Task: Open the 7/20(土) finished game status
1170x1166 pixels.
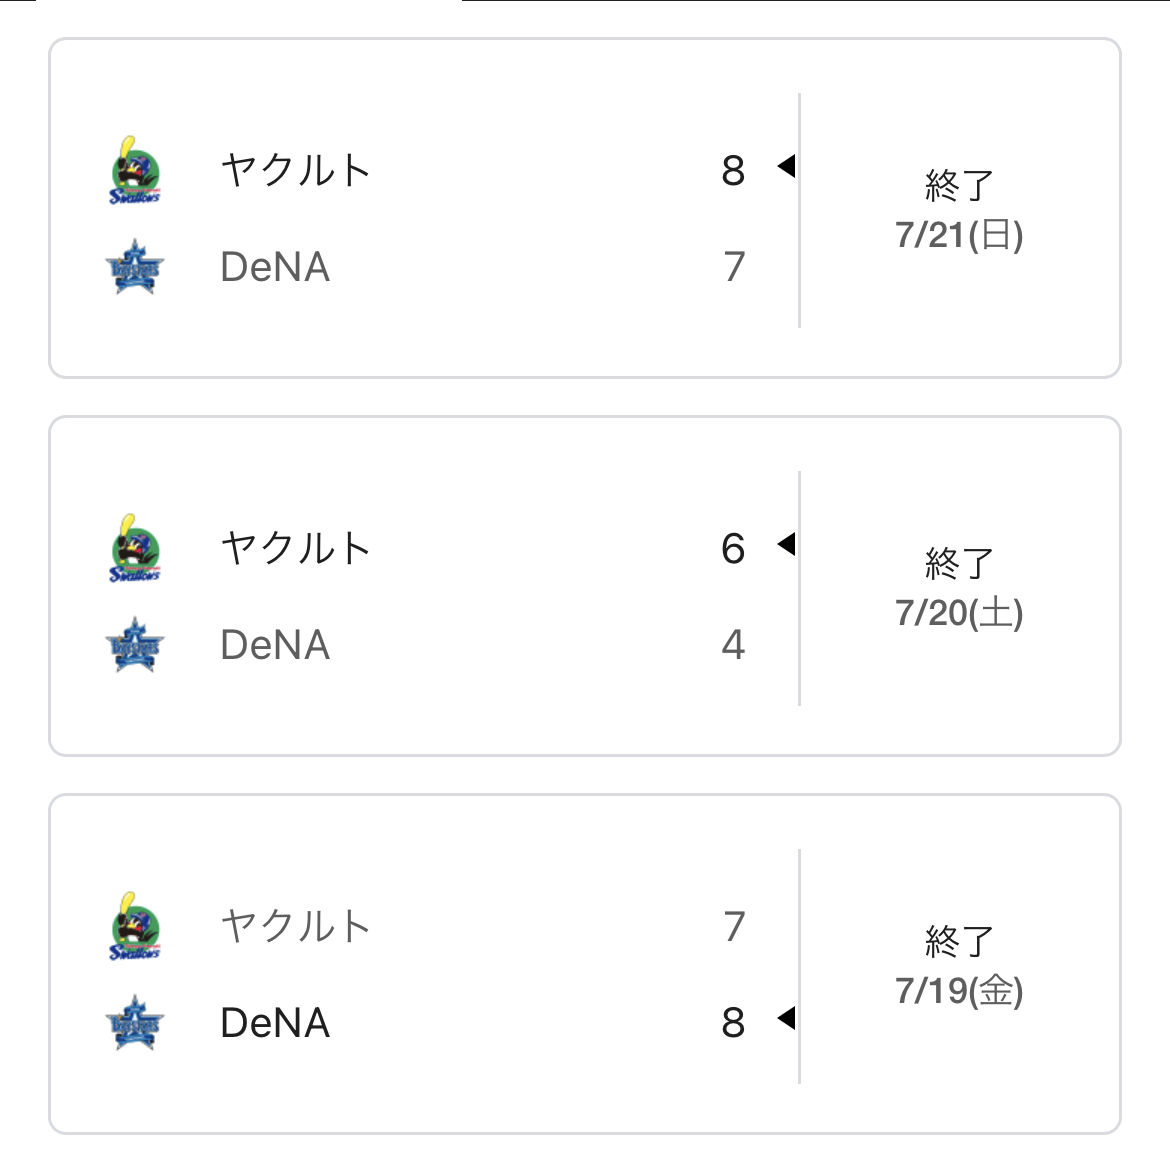Action: [959, 588]
